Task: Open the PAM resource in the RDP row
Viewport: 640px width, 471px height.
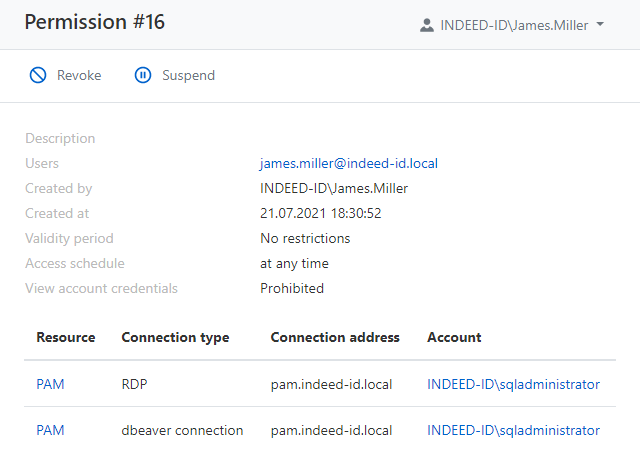Action: point(50,384)
